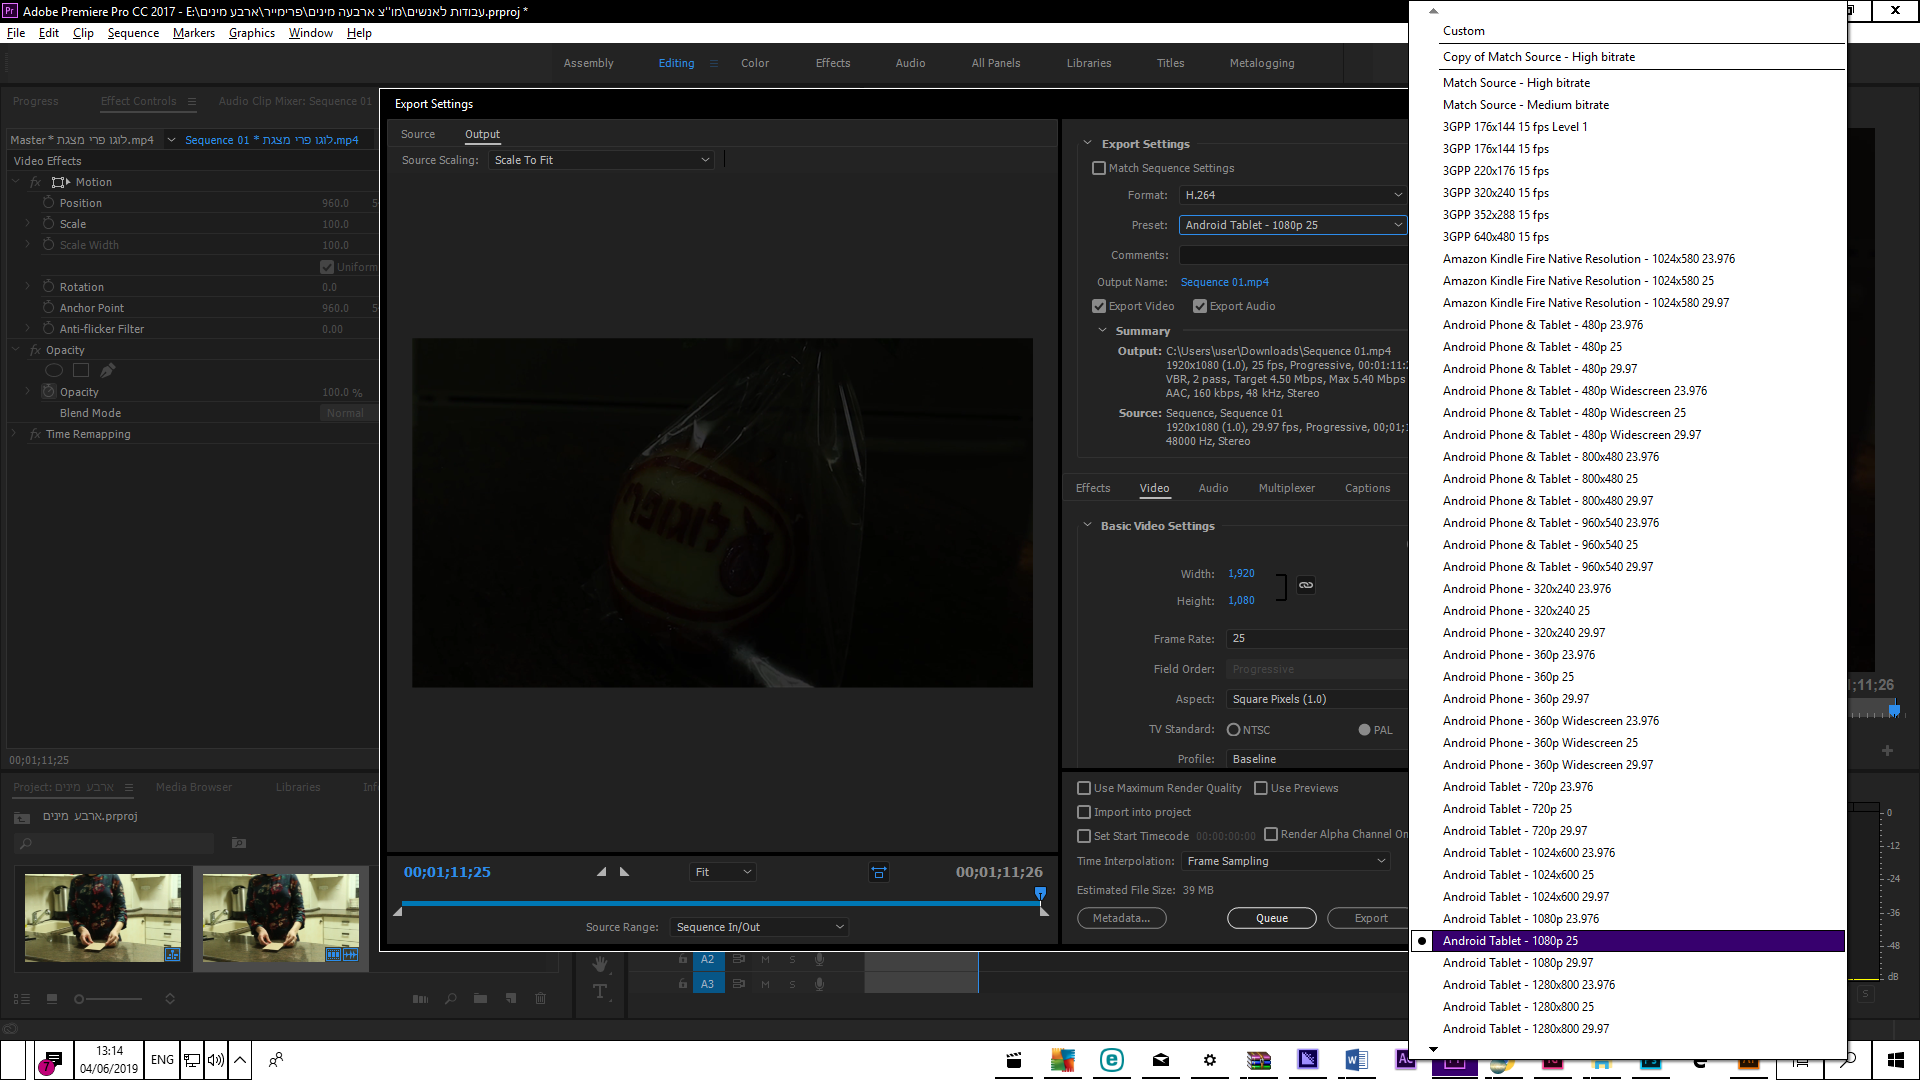1920x1080 pixels.
Task: Click the scroll-down arrow of preset list
Action: 1433,1049
